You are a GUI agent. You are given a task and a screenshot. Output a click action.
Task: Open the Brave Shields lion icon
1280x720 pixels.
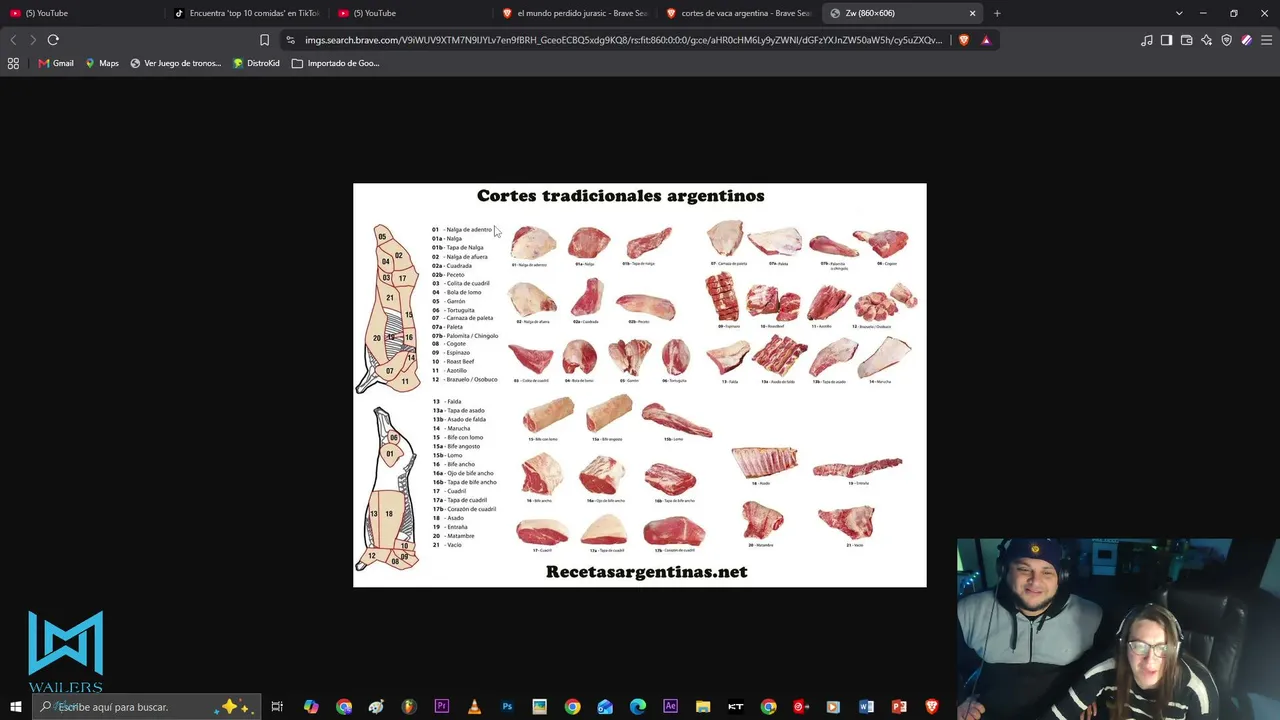964,40
